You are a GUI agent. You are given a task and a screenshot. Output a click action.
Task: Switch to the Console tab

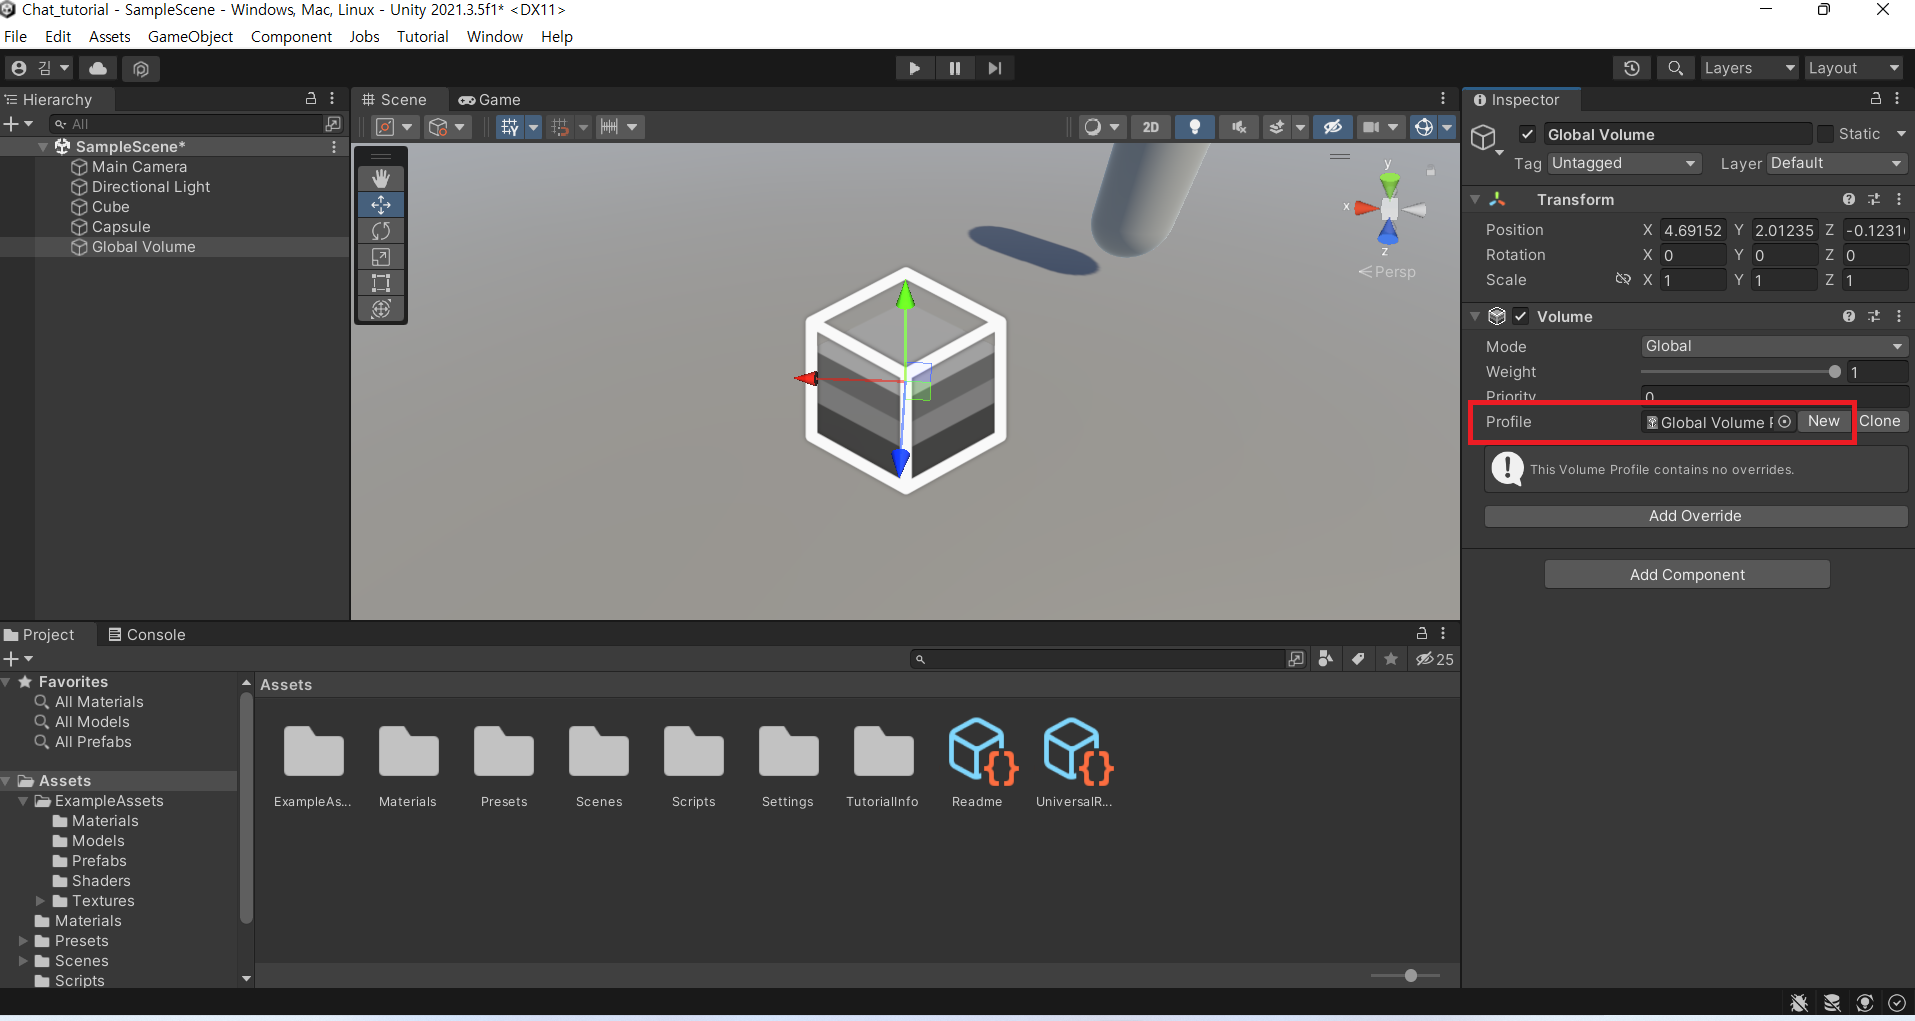[146, 635]
